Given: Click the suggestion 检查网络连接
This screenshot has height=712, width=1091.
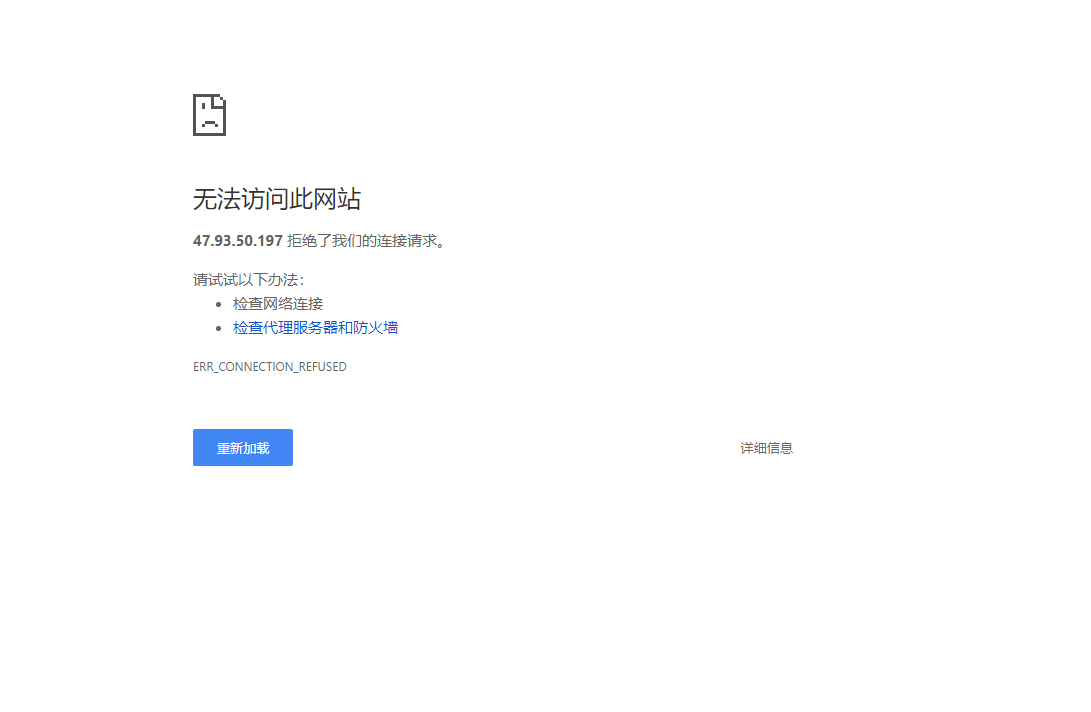Looking at the screenshot, I should pyautogui.click(x=277, y=303).
